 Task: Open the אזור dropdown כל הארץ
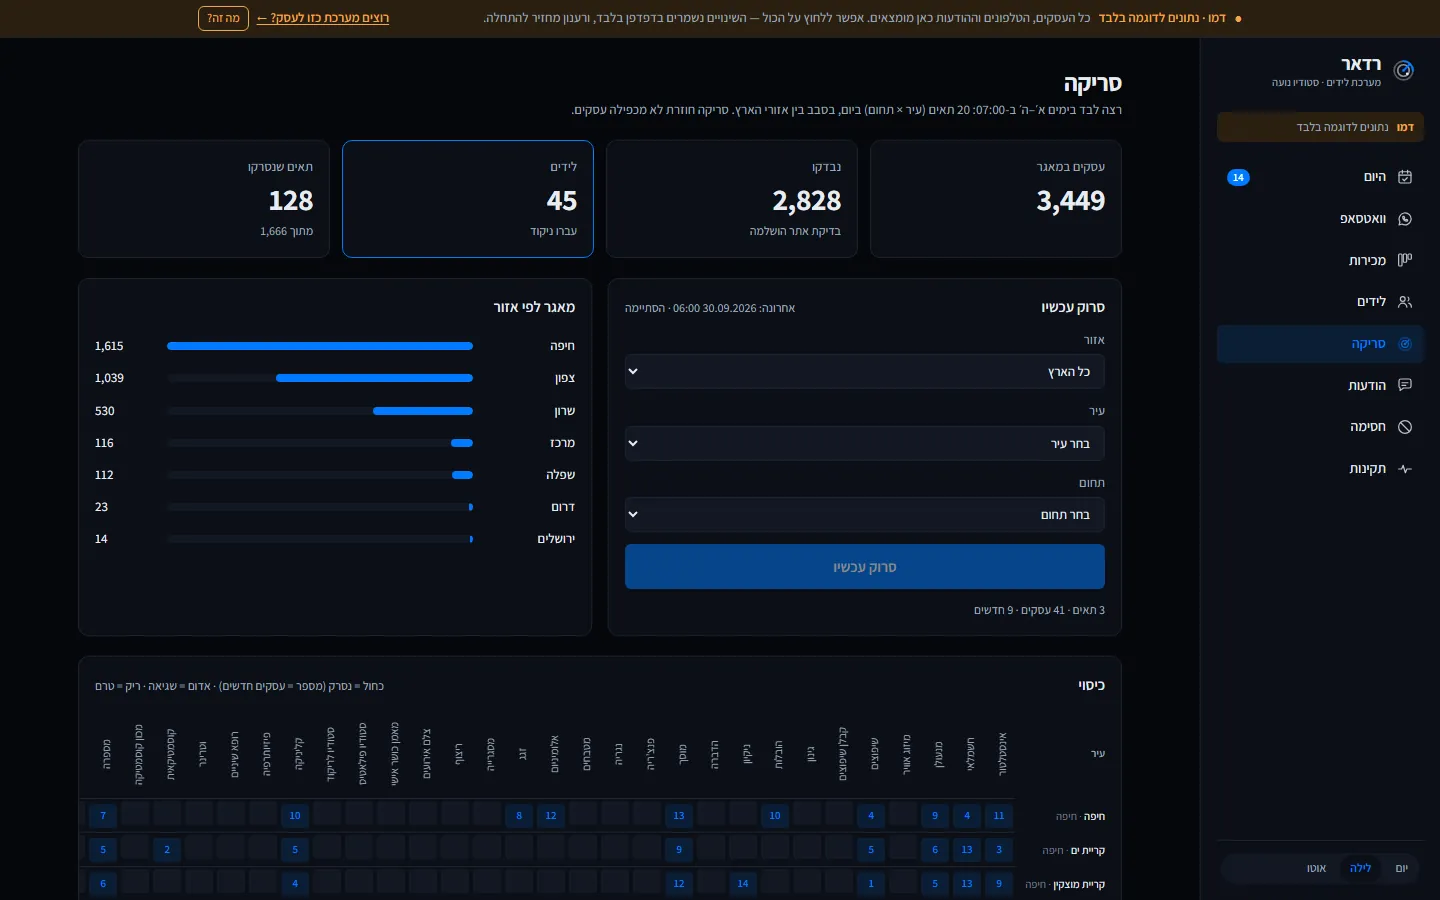pos(865,371)
